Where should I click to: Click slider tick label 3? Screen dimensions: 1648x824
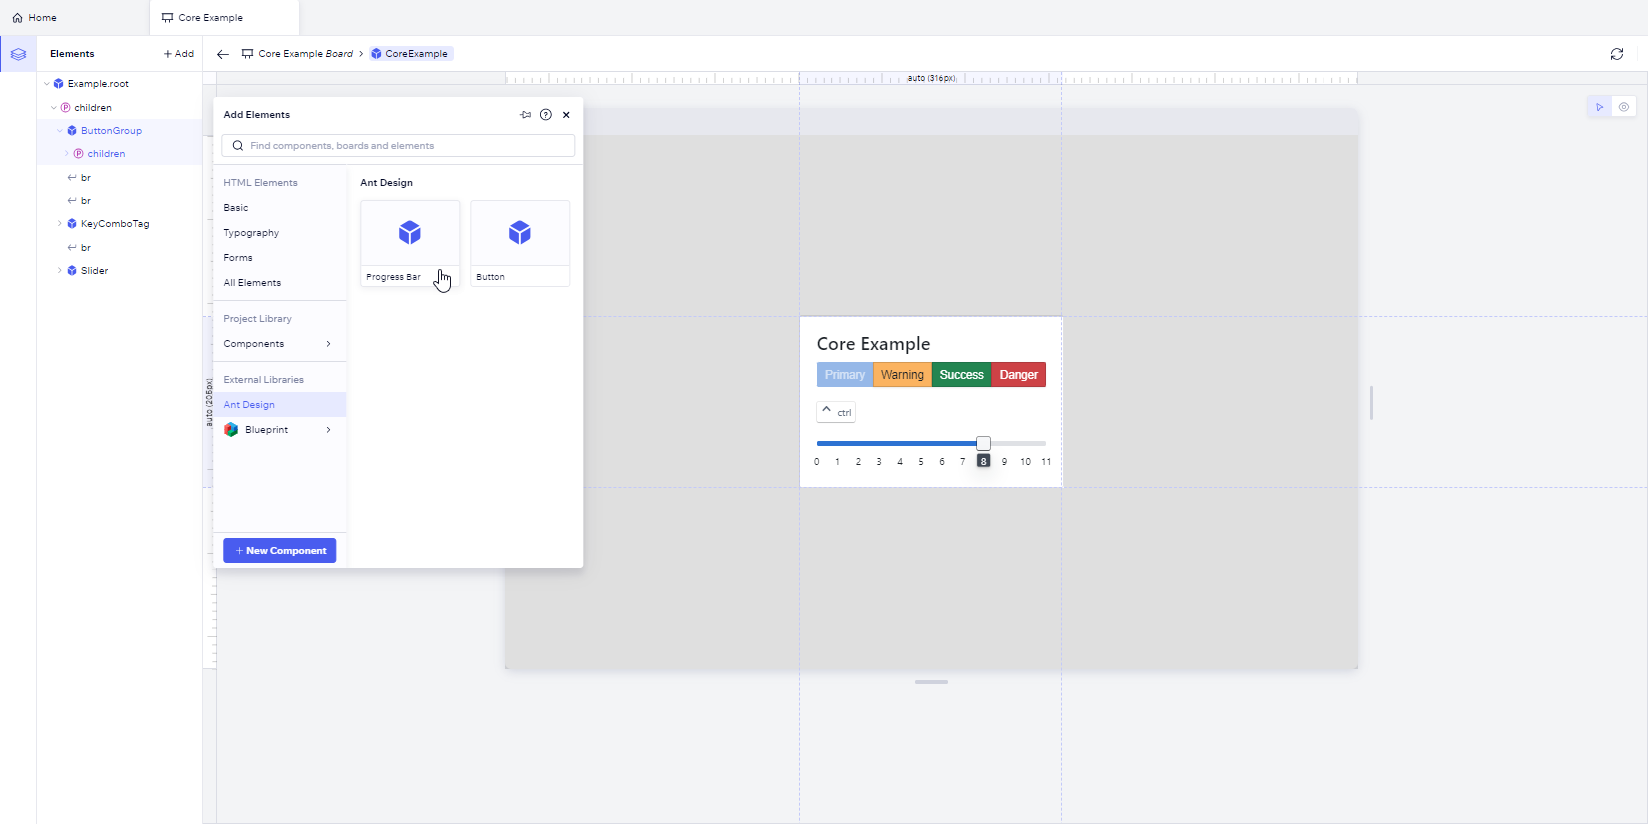(879, 462)
